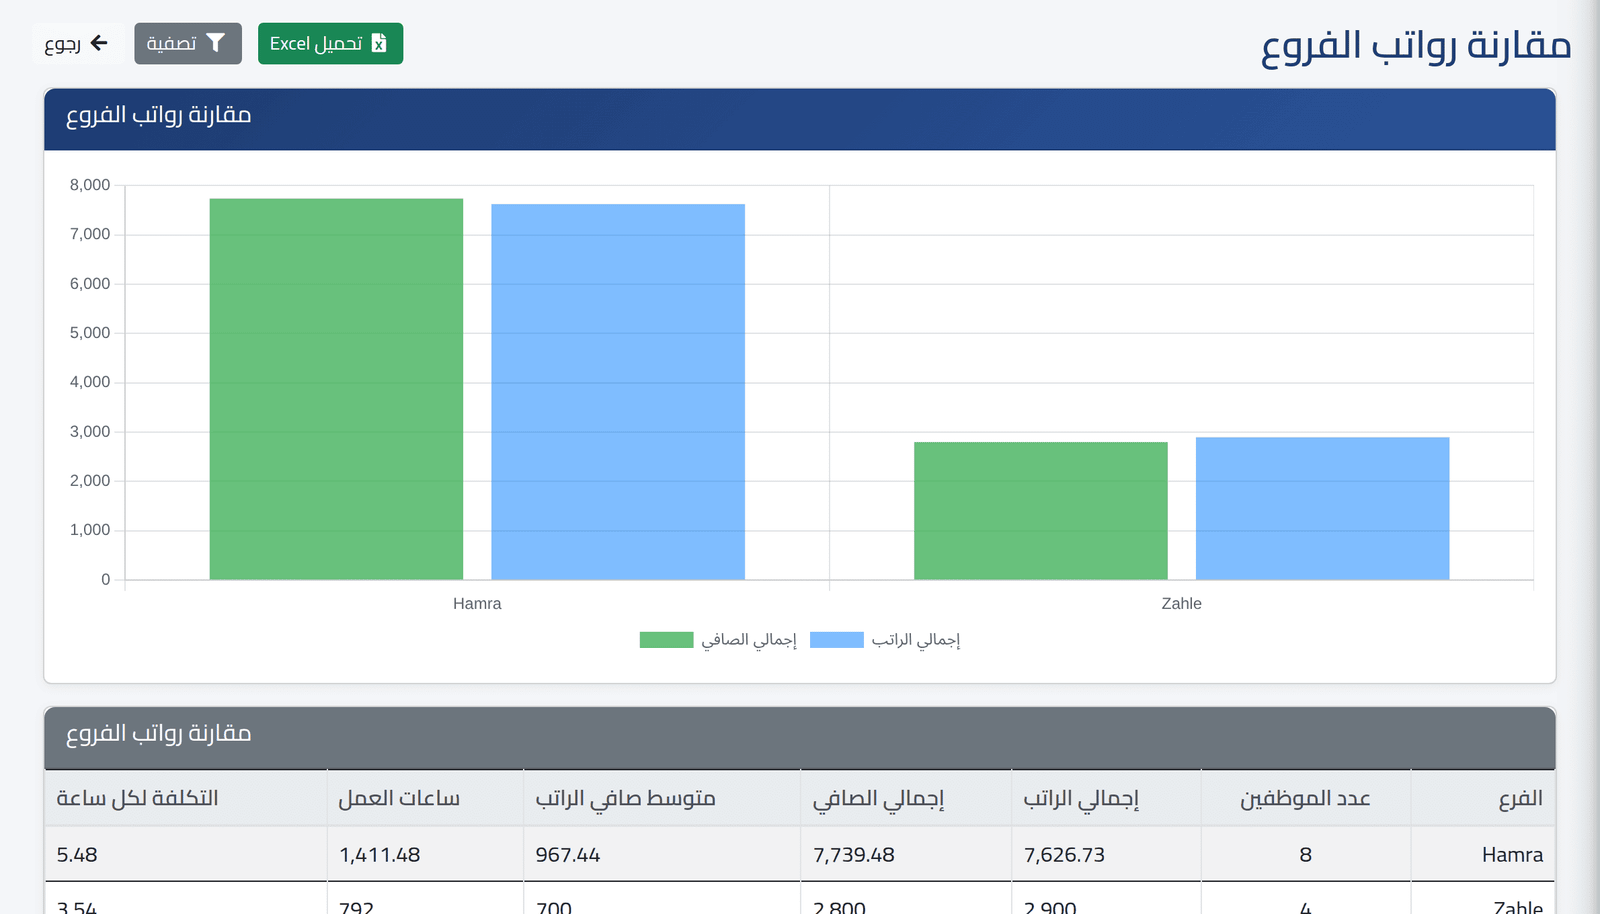Click Hamra green net total bar

(336, 389)
